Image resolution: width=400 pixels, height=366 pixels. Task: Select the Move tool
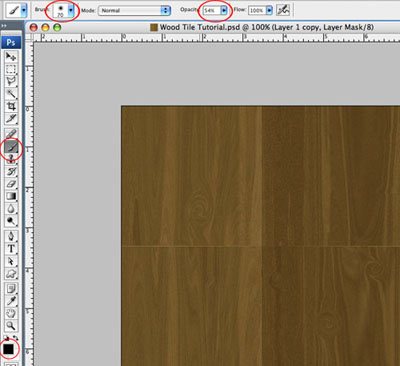click(11, 56)
